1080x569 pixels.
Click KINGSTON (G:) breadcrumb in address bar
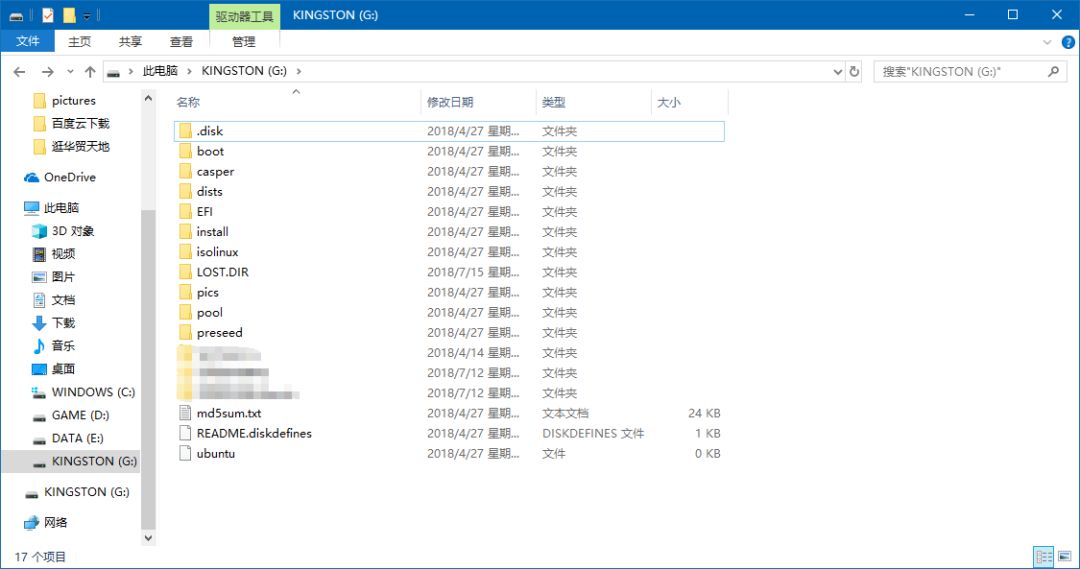pos(244,71)
